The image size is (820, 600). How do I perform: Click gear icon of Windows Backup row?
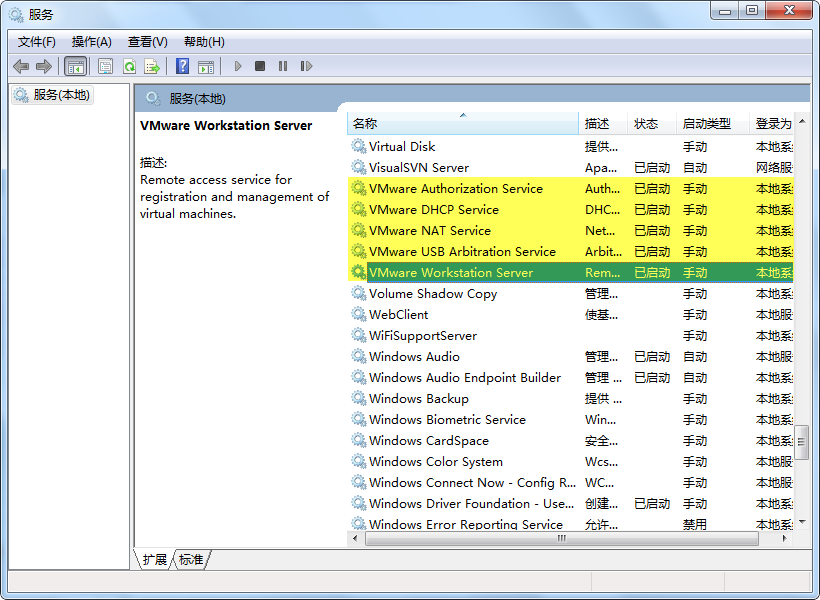pyautogui.click(x=358, y=398)
